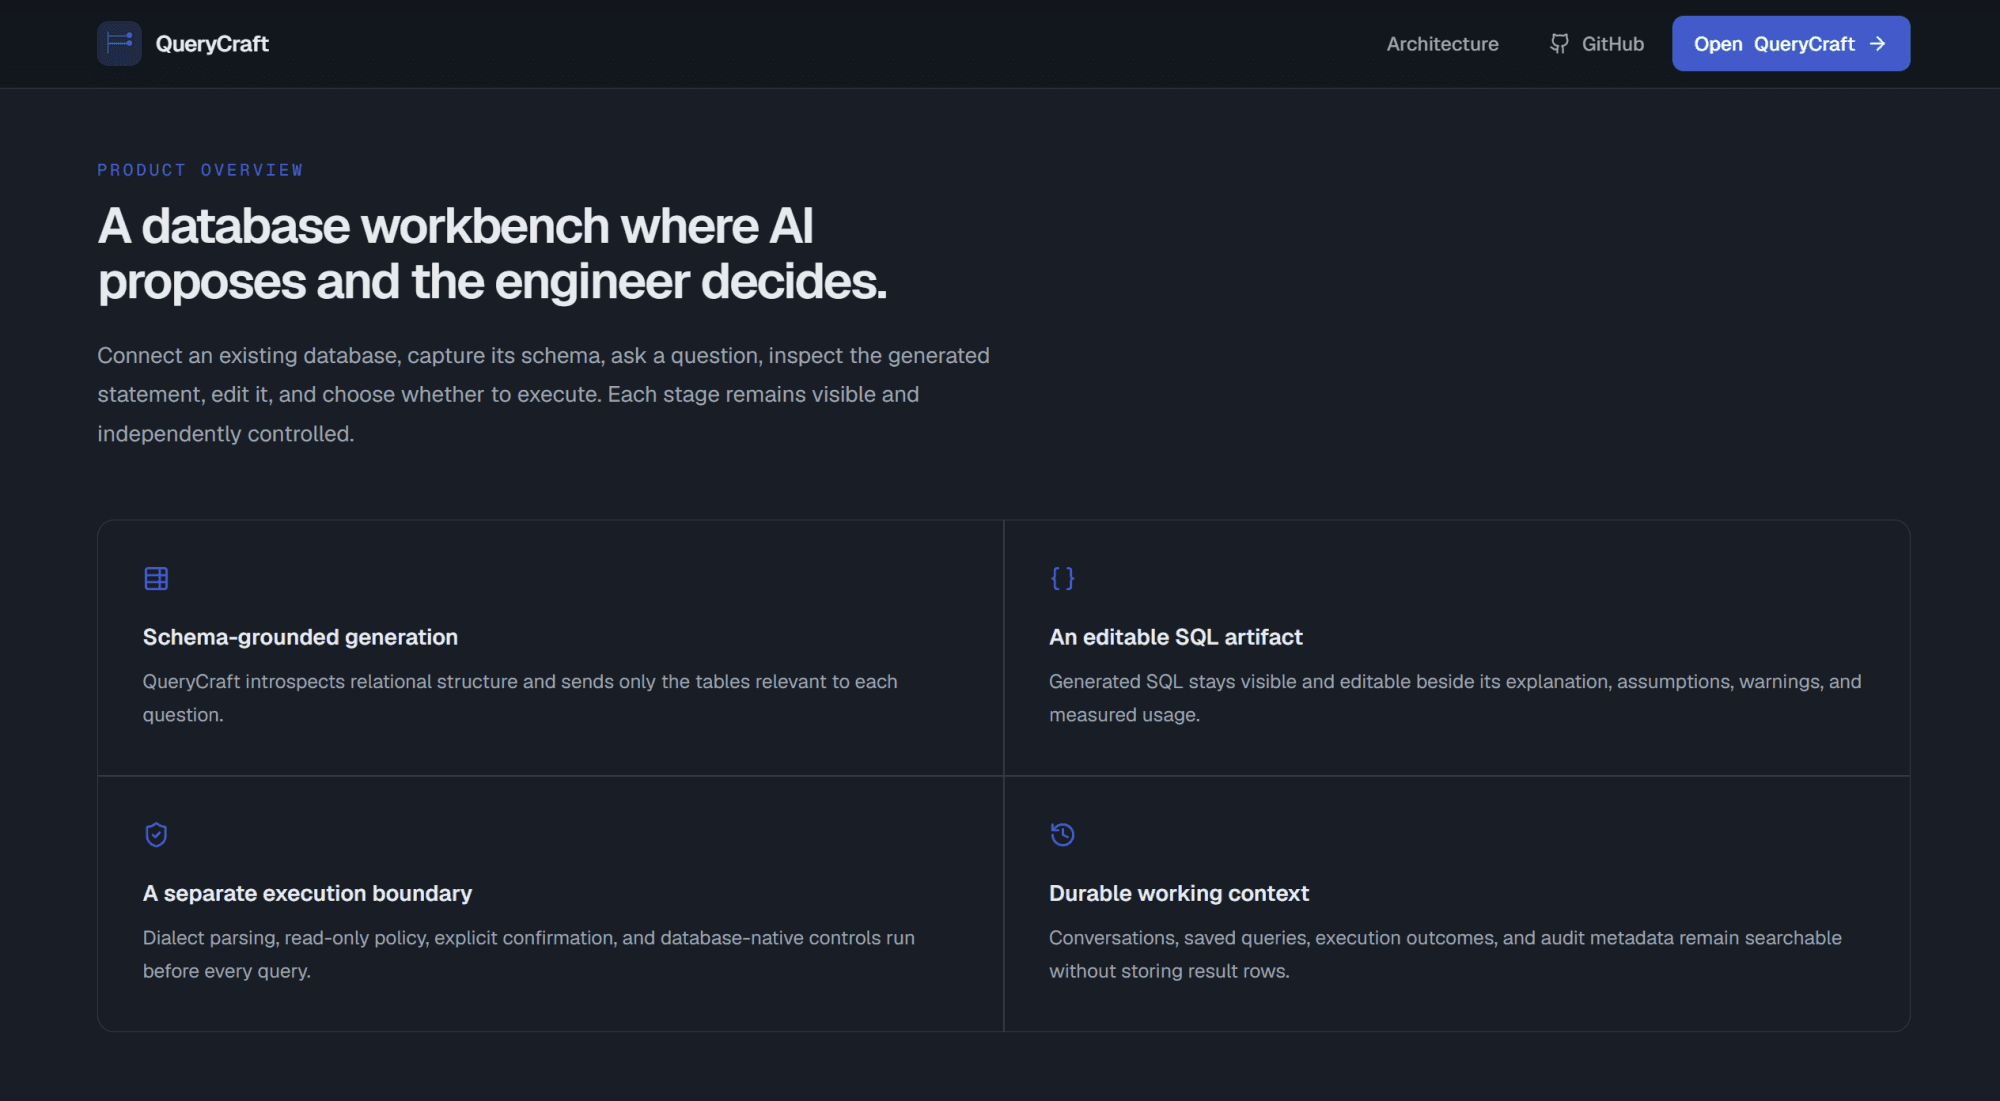Select the Durable working context heading
The image size is (2000, 1101).
[1178, 893]
